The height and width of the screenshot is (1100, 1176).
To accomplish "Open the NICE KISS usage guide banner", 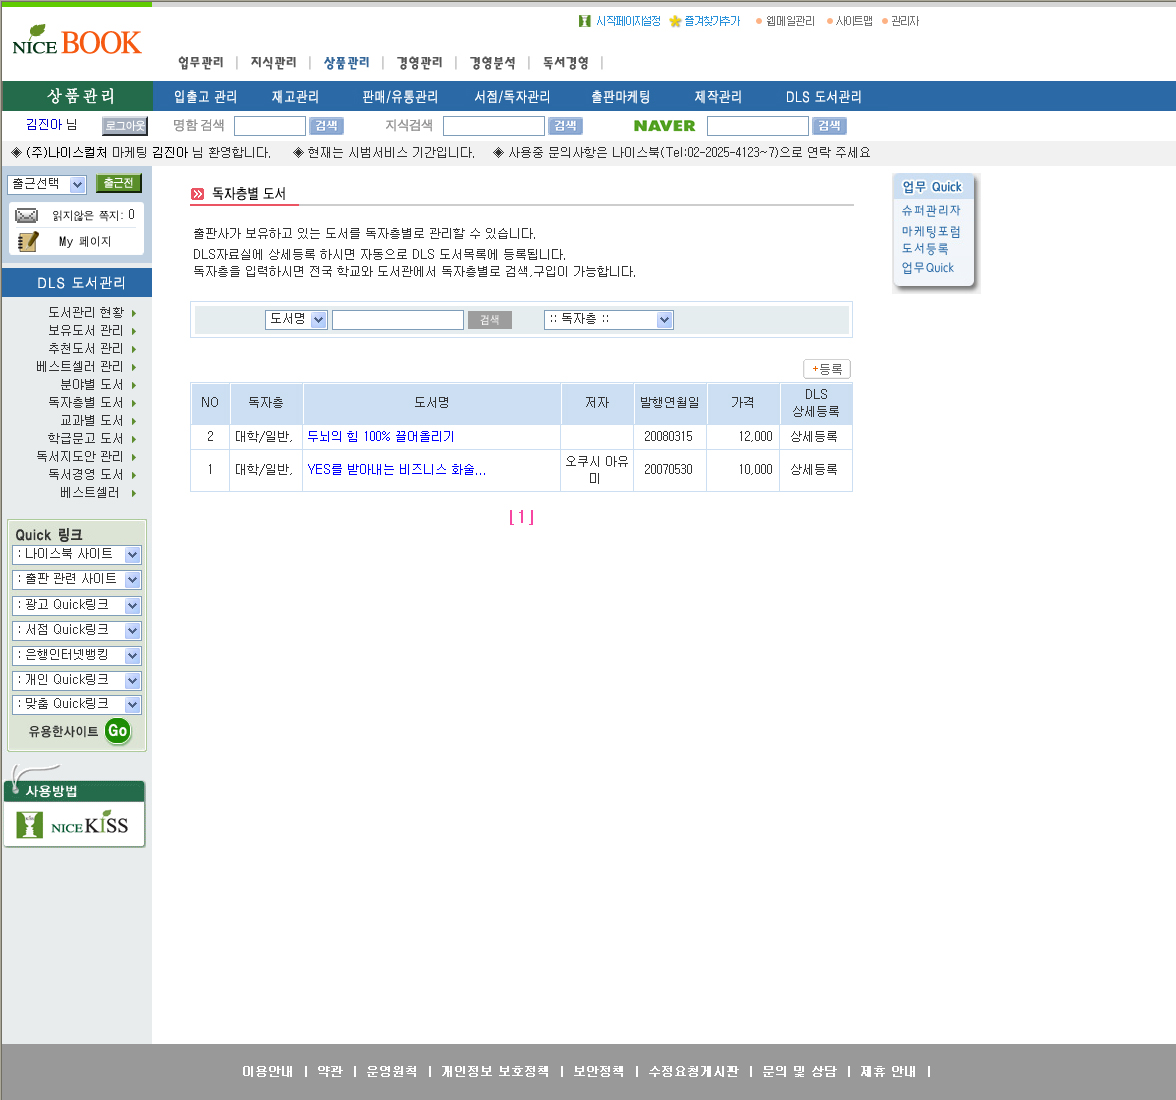I will click(75, 824).
